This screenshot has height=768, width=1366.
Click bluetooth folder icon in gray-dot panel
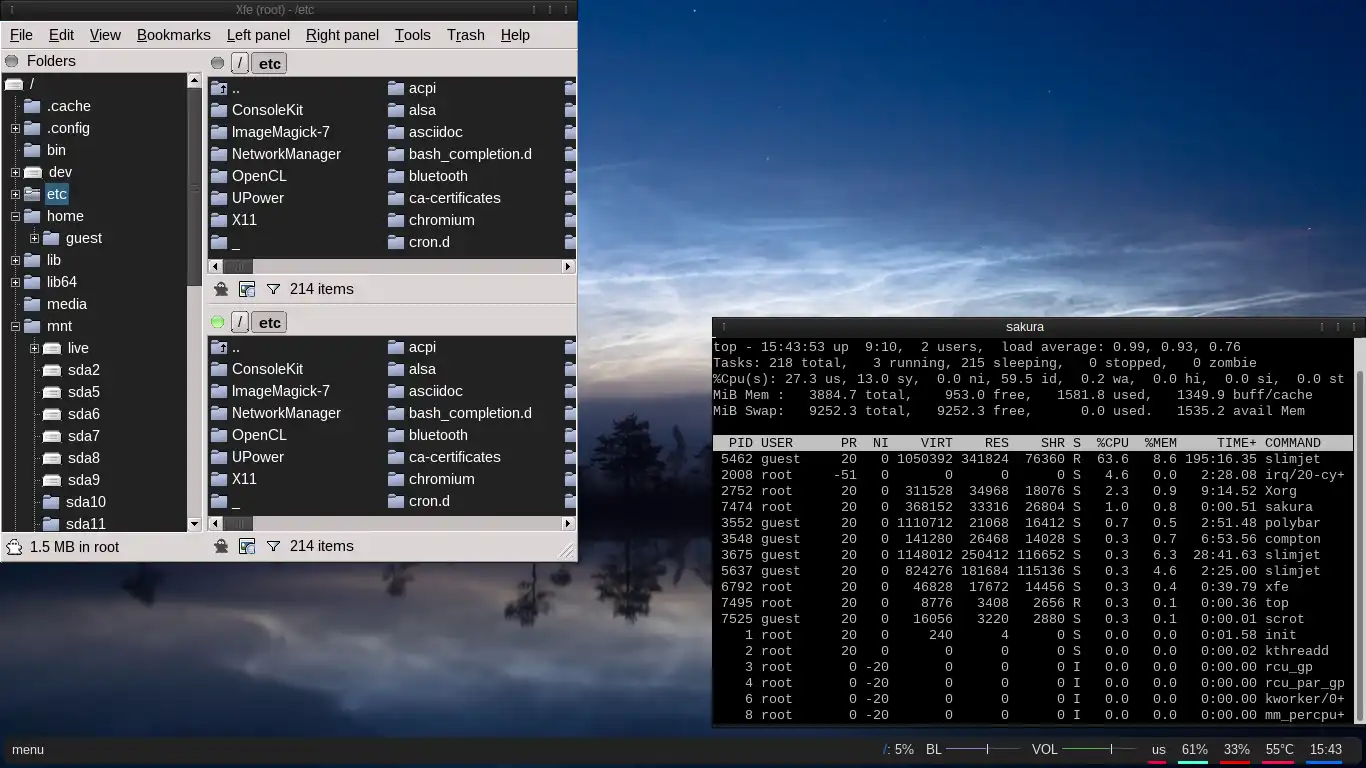pyautogui.click(x=396, y=176)
